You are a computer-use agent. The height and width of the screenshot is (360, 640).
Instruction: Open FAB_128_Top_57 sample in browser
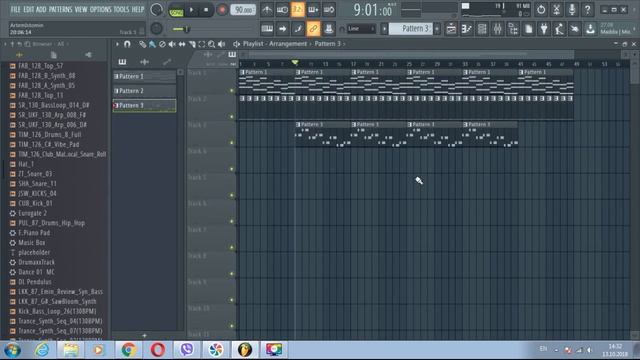point(40,66)
